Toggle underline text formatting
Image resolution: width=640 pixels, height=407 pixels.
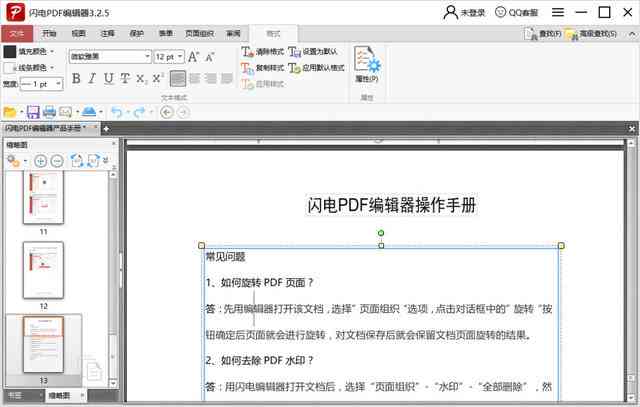pos(109,78)
